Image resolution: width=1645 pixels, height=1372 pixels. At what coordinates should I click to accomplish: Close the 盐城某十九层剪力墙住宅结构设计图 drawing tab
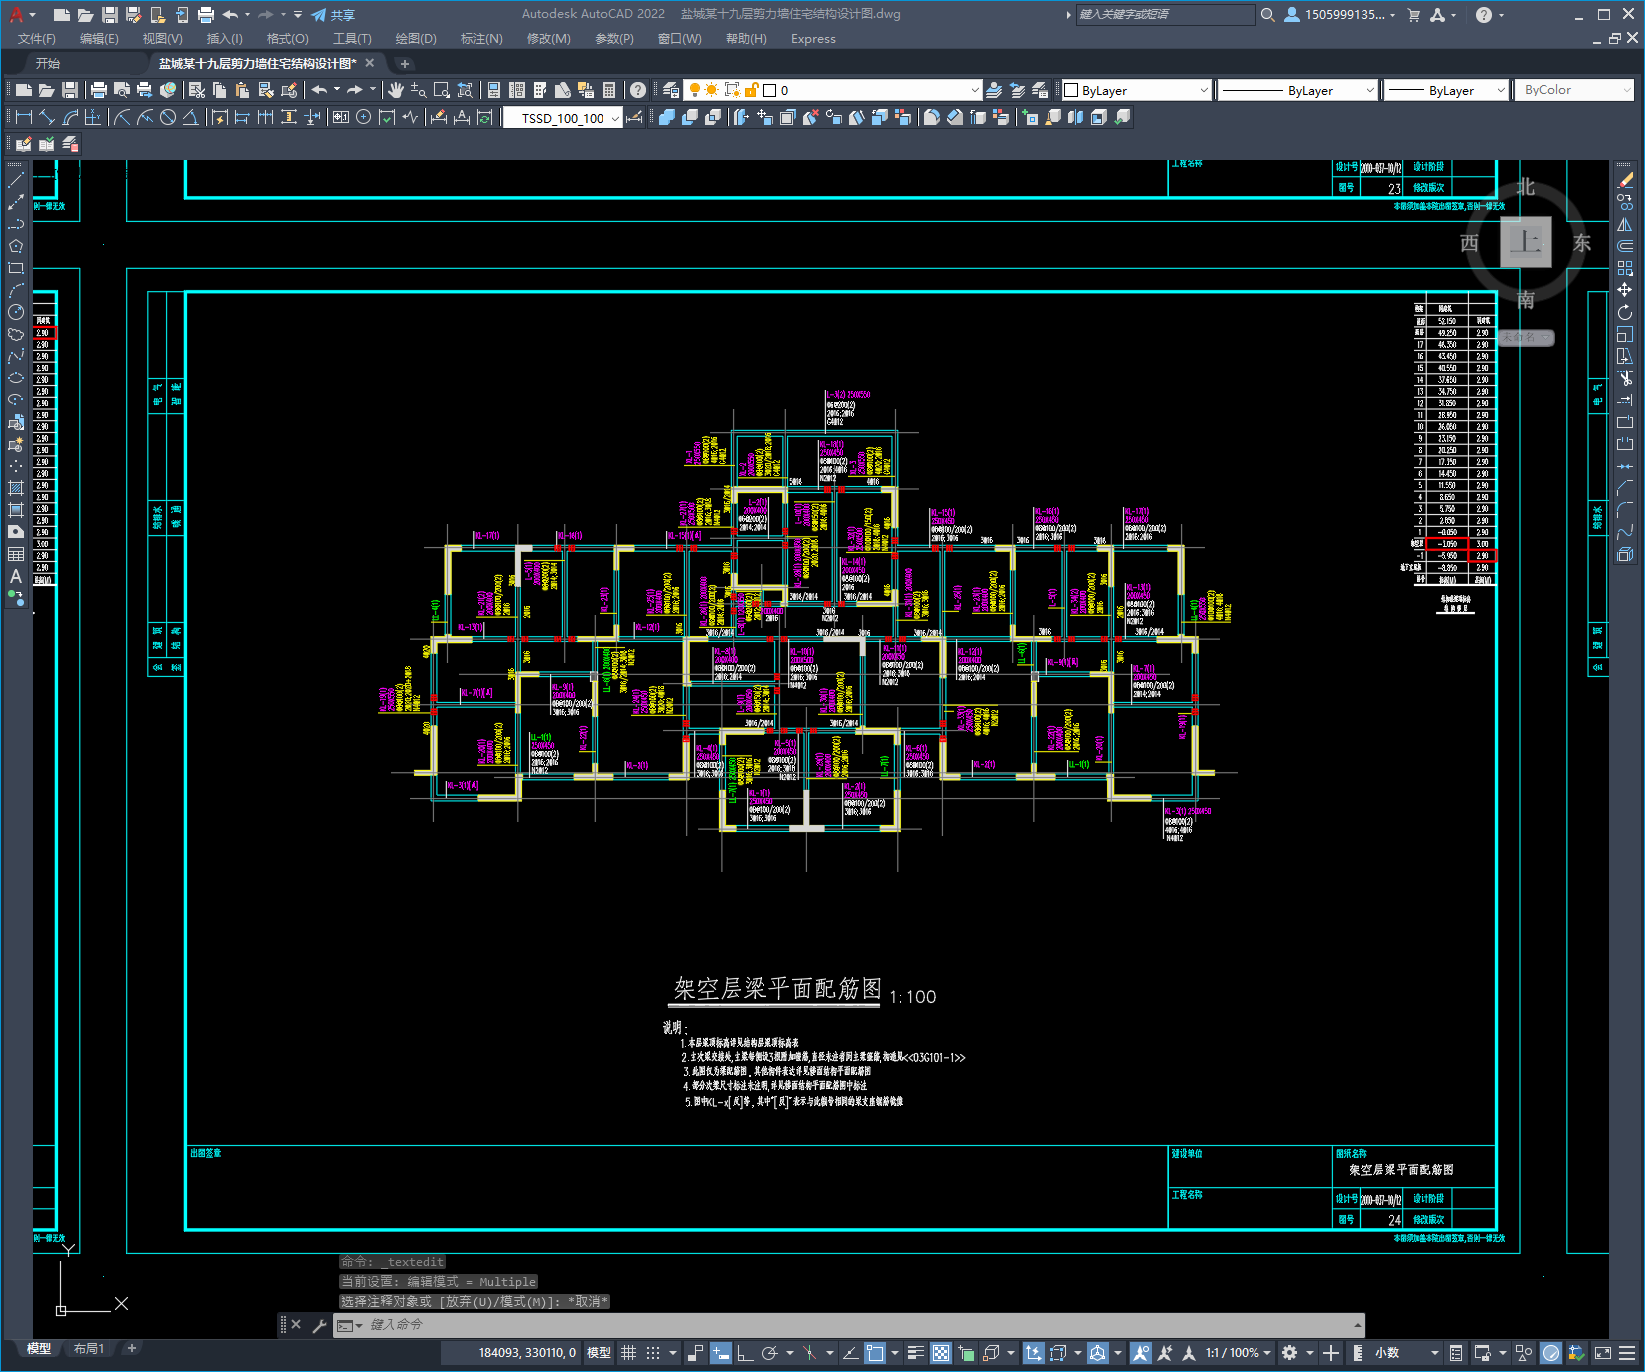tap(369, 63)
